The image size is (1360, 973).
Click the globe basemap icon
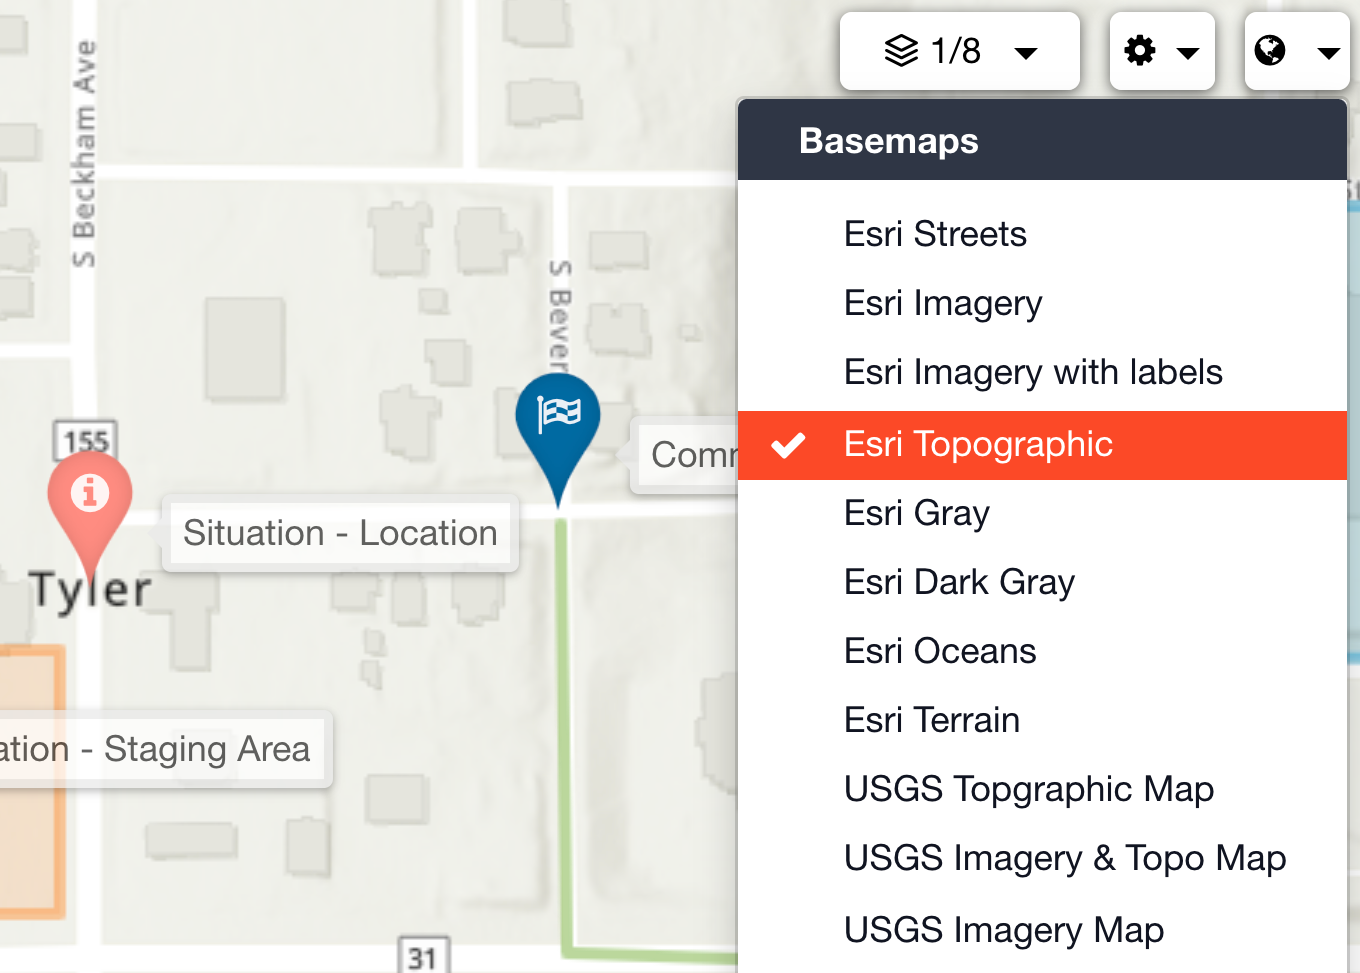(x=1270, y=51)
